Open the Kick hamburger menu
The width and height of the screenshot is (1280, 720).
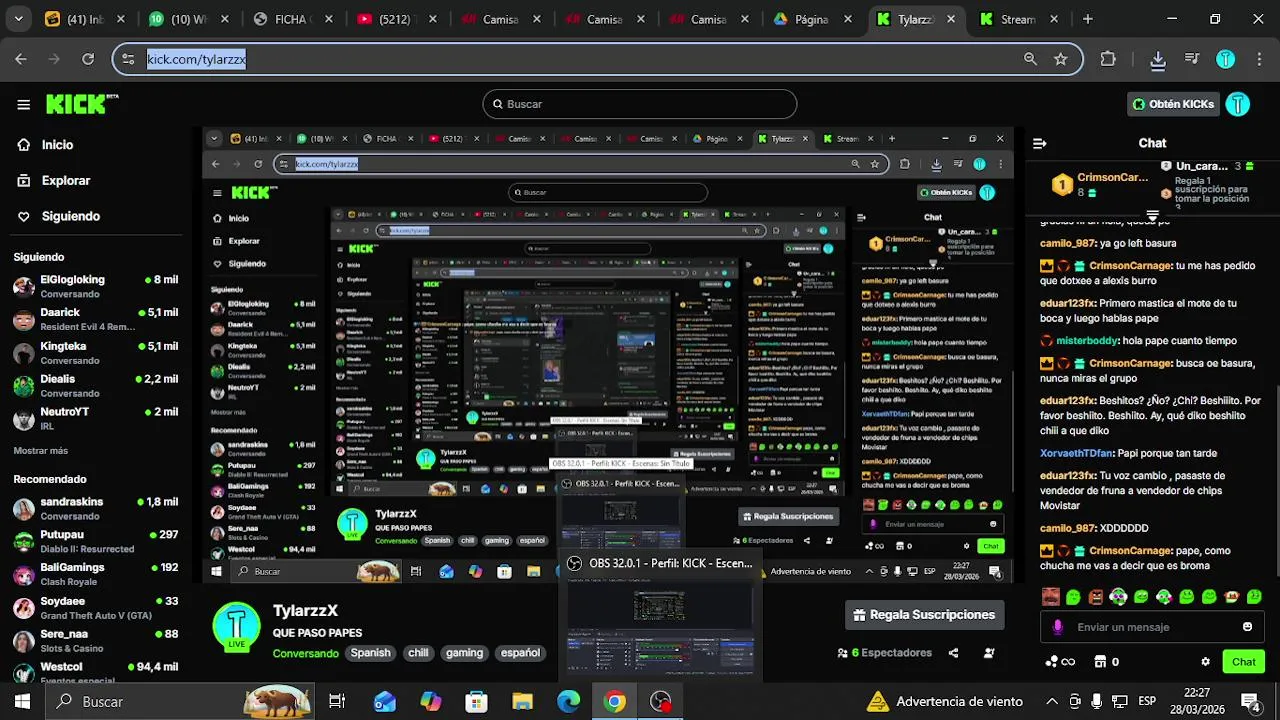[23, 104]
